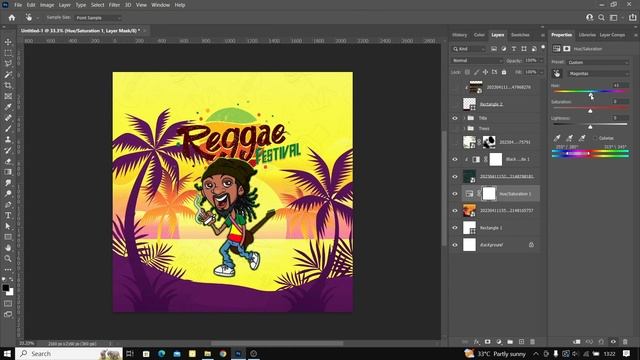Screen dimensions: 640x360
Task: Switch to the Layer Comps tab
Action: (x=612, y=35)
